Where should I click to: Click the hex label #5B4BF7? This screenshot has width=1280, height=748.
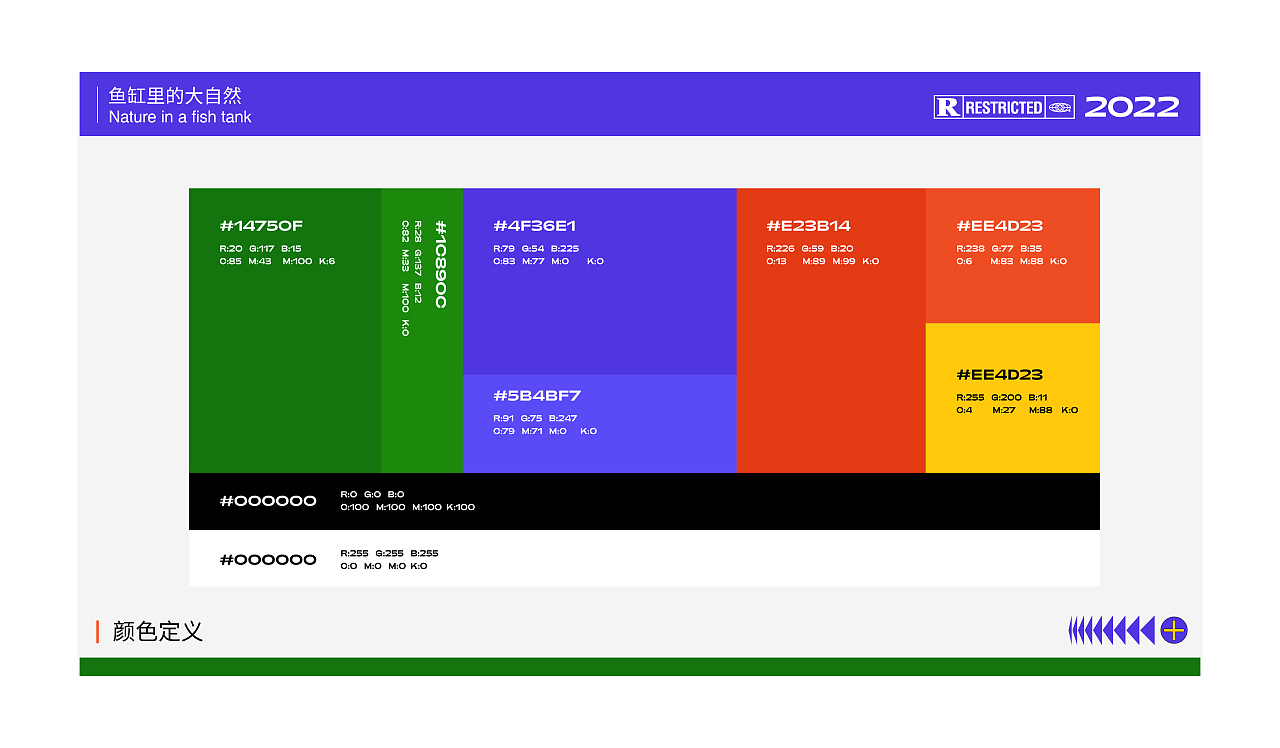[x=537, y=395]
